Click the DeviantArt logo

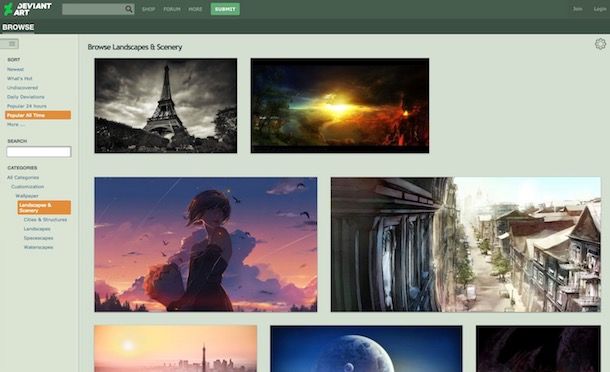[27, 9]
